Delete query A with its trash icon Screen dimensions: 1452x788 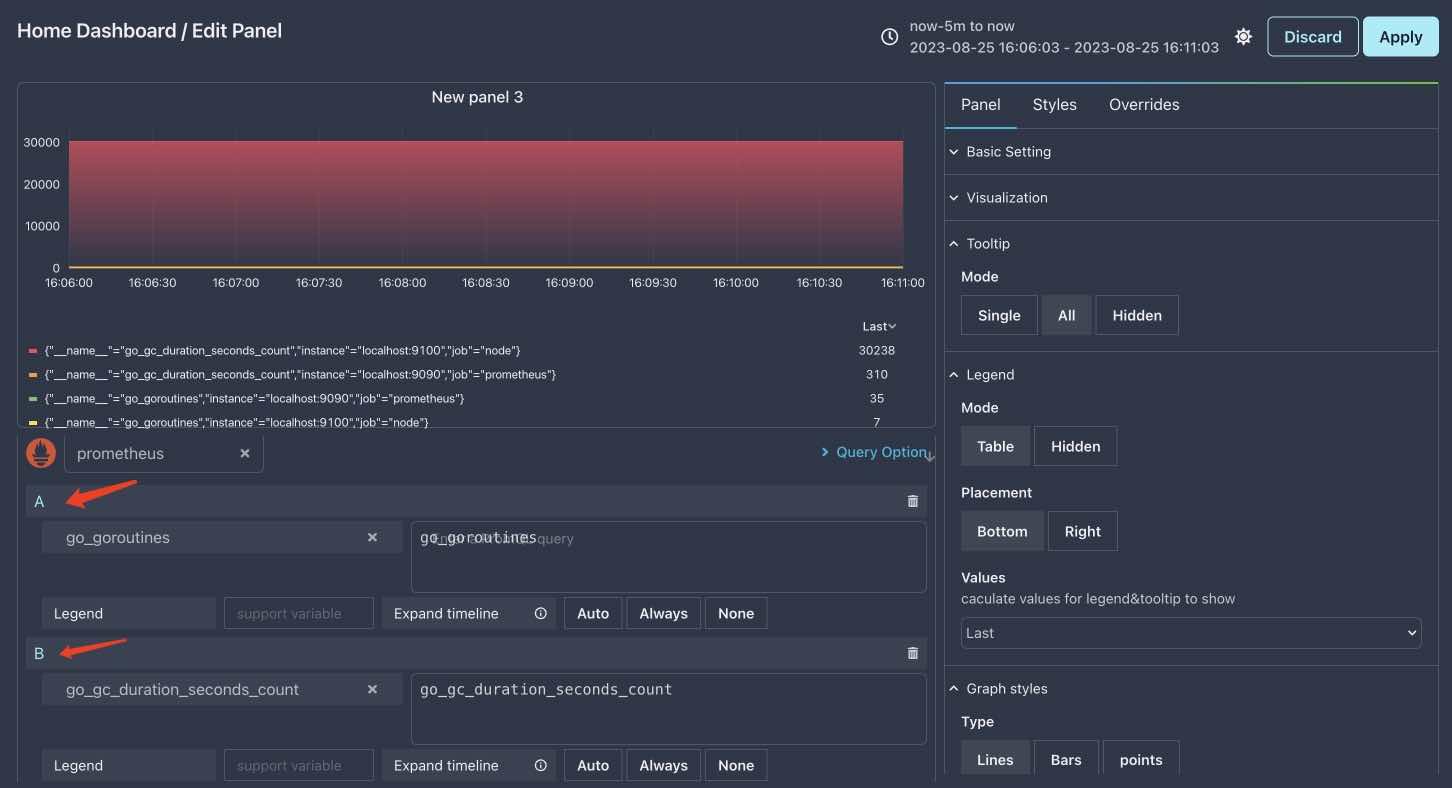point(913,501)
